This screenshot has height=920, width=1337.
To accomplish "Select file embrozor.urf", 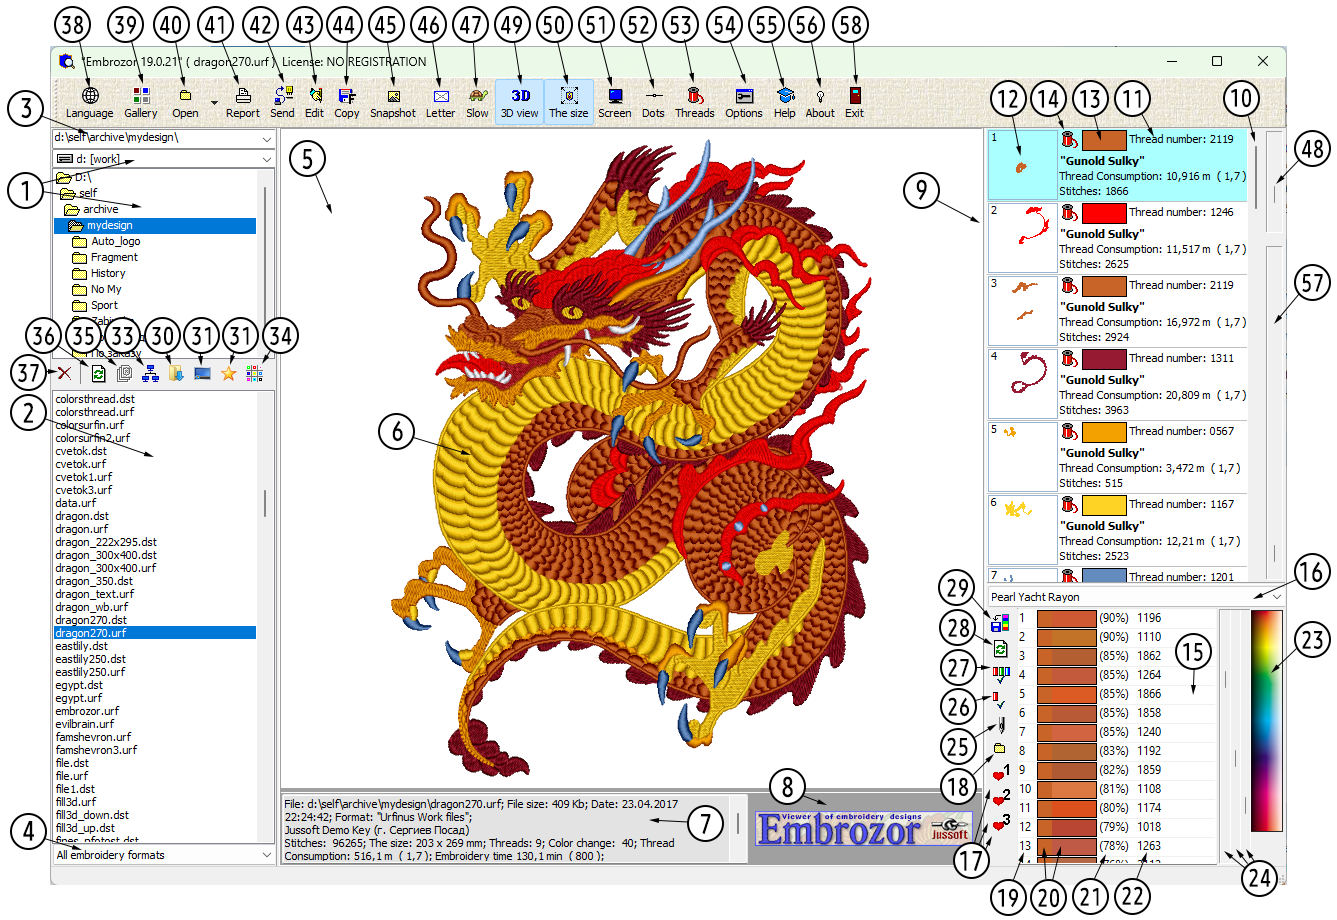I will pyautogui.click(x=87, y=711).
